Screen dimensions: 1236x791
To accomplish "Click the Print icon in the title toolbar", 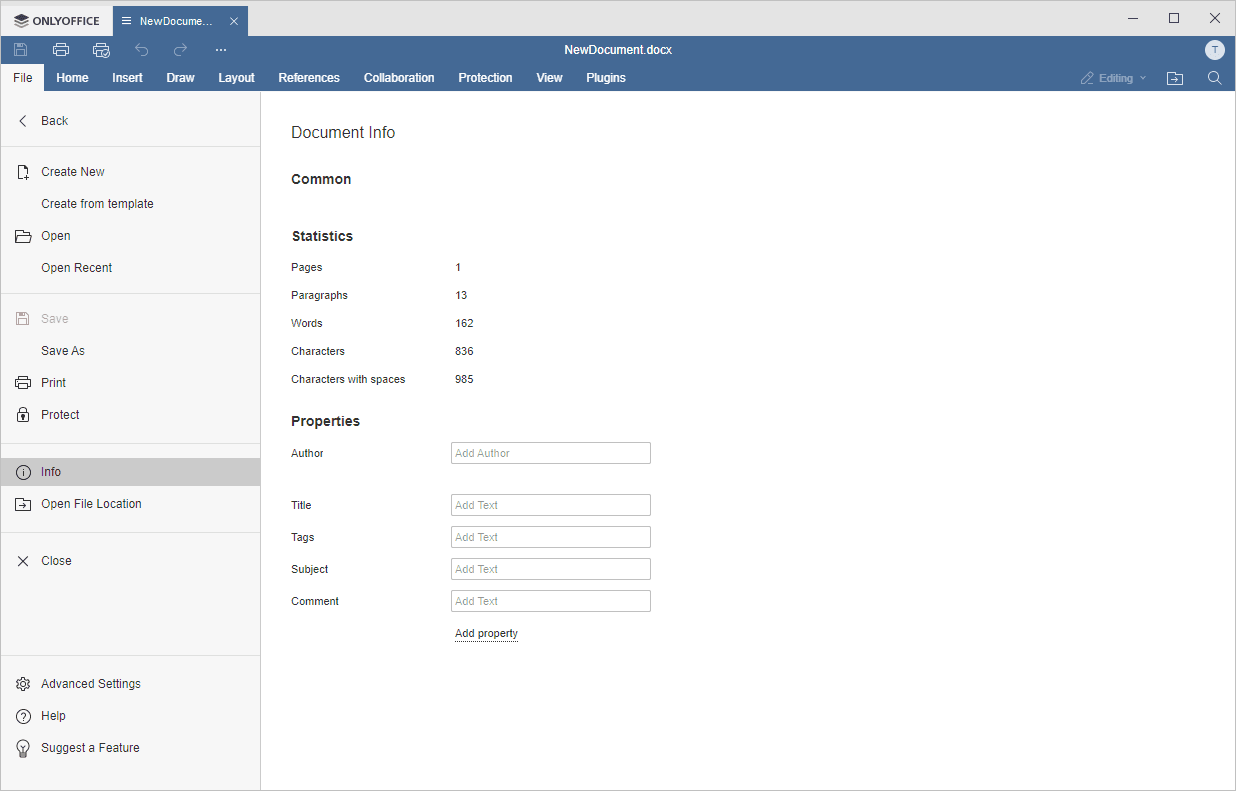I will click(61, 50).
